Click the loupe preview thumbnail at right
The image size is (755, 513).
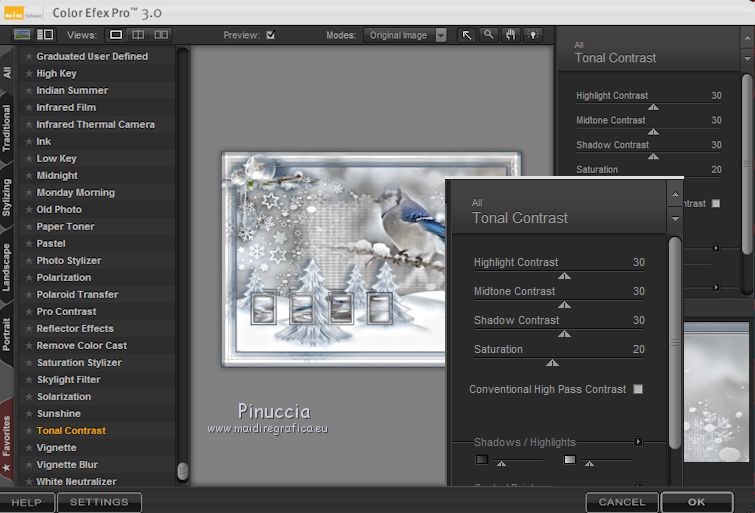[716, 393]
